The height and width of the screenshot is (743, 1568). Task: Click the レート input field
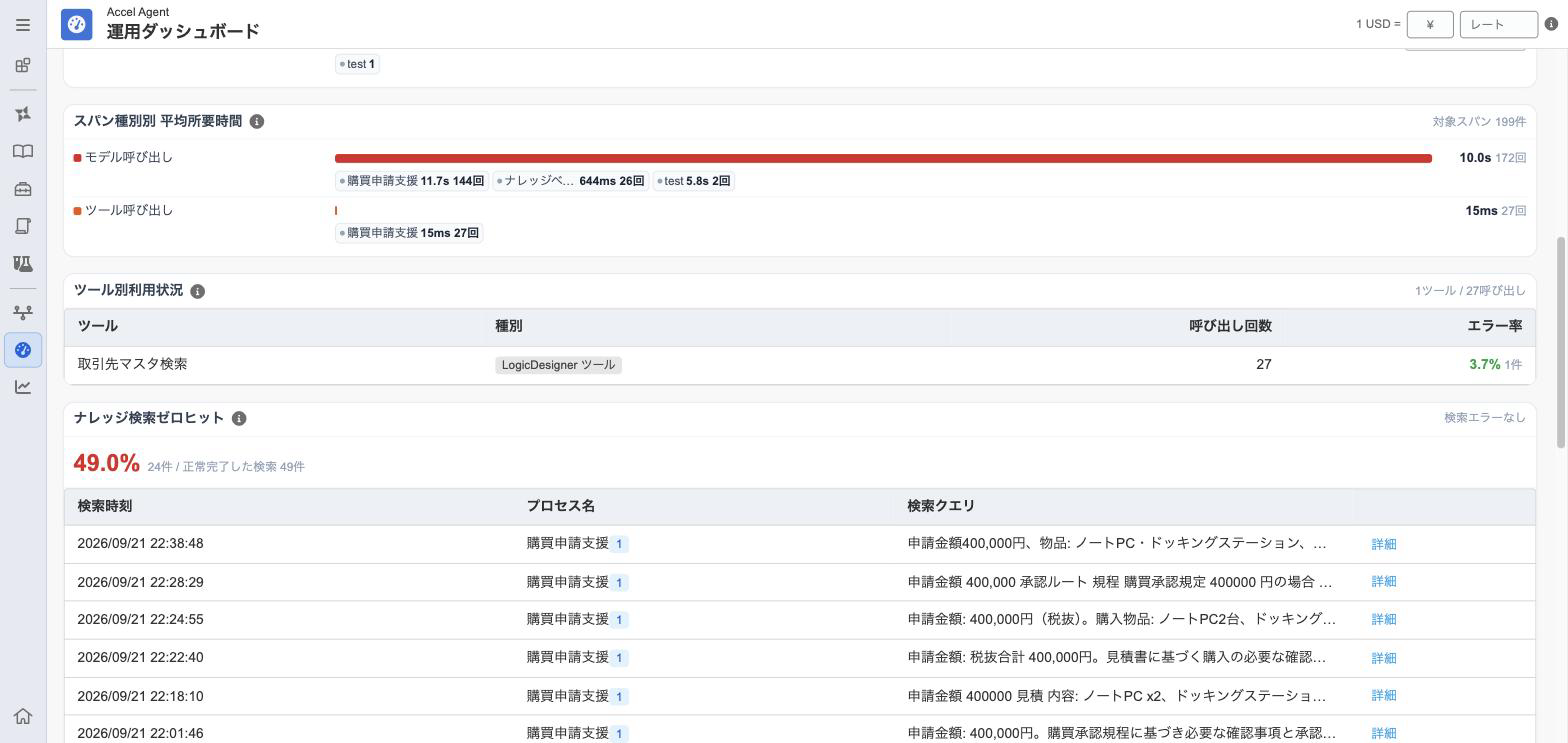tap(1498, 24)
